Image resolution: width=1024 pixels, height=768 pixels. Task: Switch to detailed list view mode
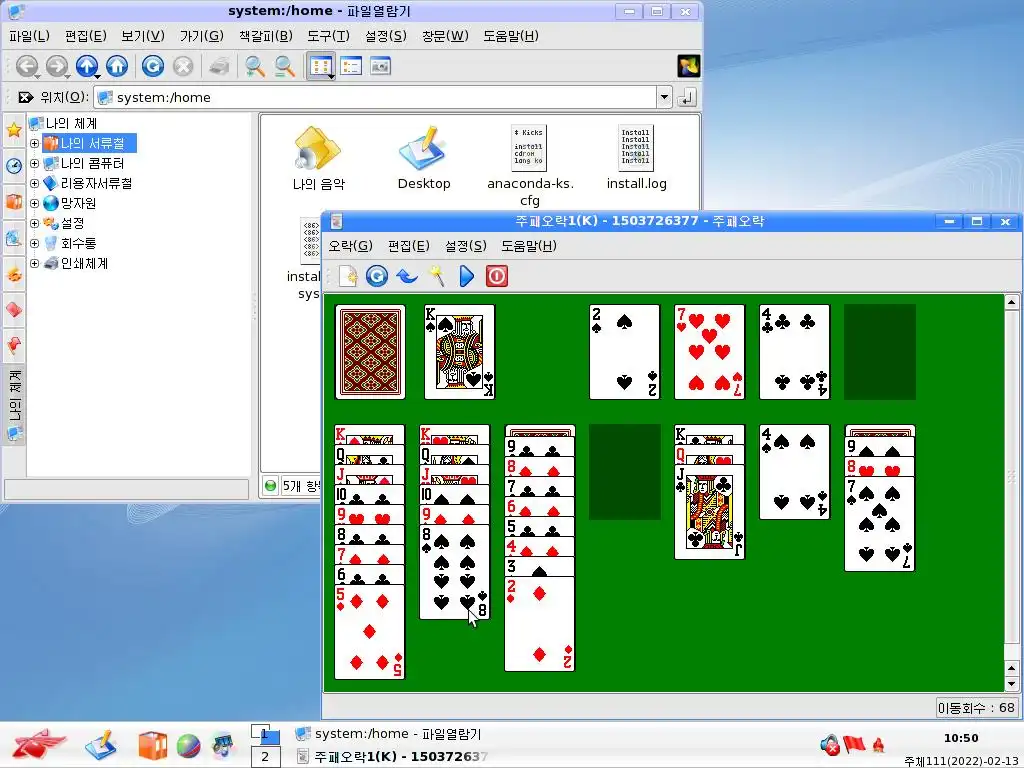click(x=351, y=66)
